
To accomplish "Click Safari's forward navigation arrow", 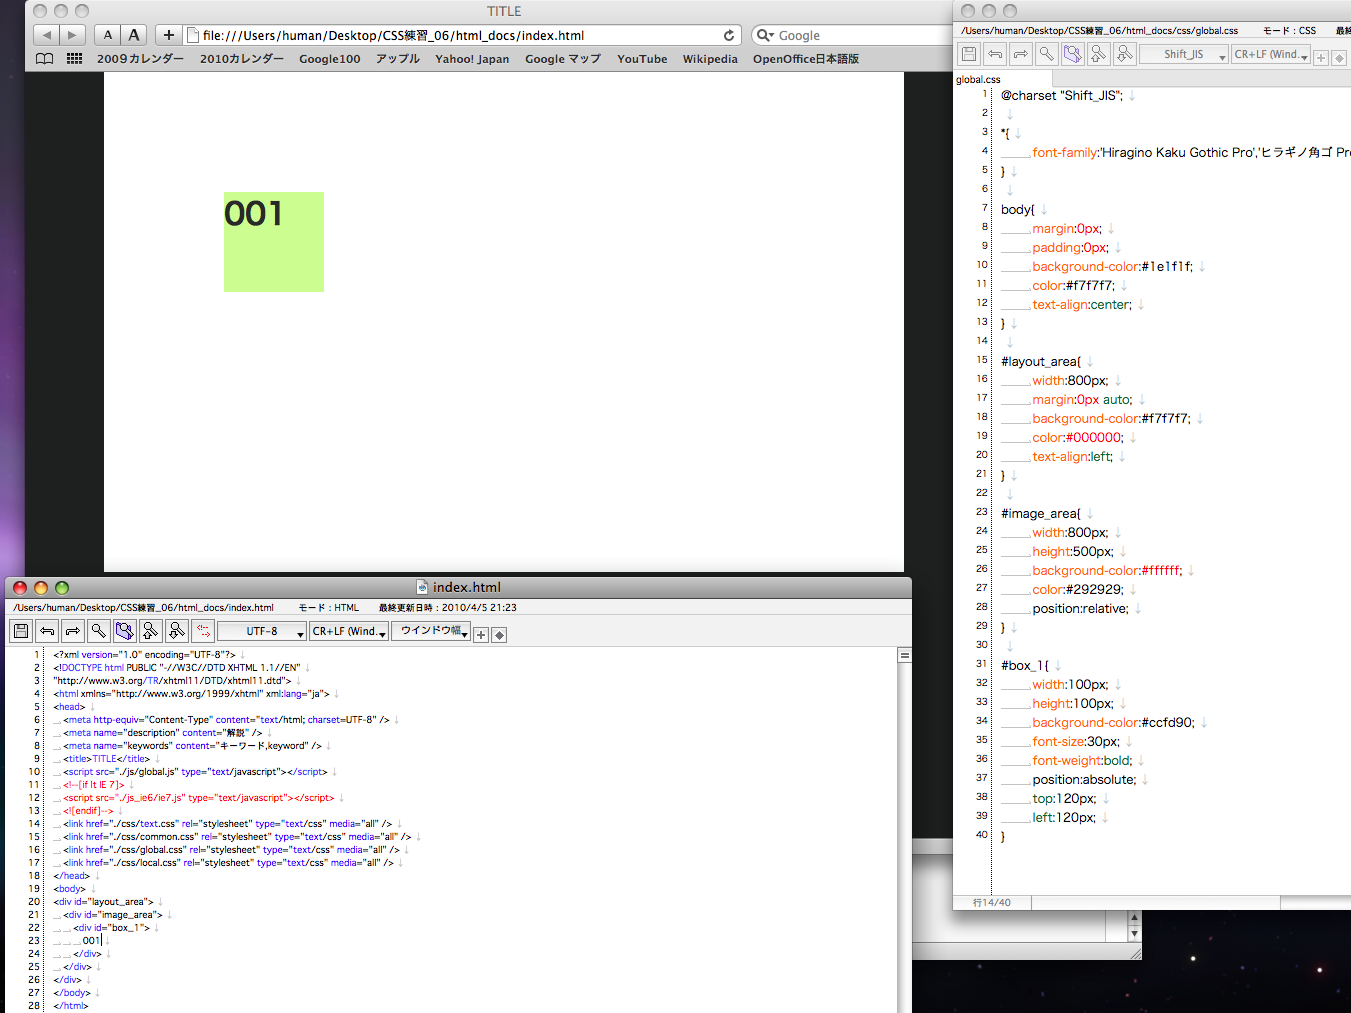I will click(x=73, y=35).
